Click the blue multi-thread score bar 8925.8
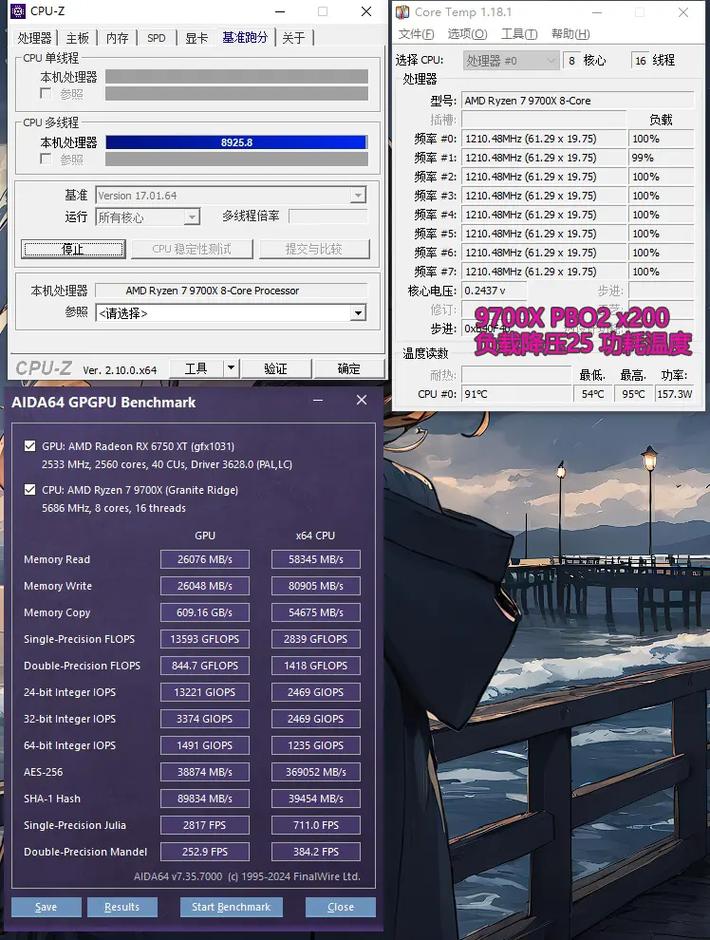 tap(236, 143)
